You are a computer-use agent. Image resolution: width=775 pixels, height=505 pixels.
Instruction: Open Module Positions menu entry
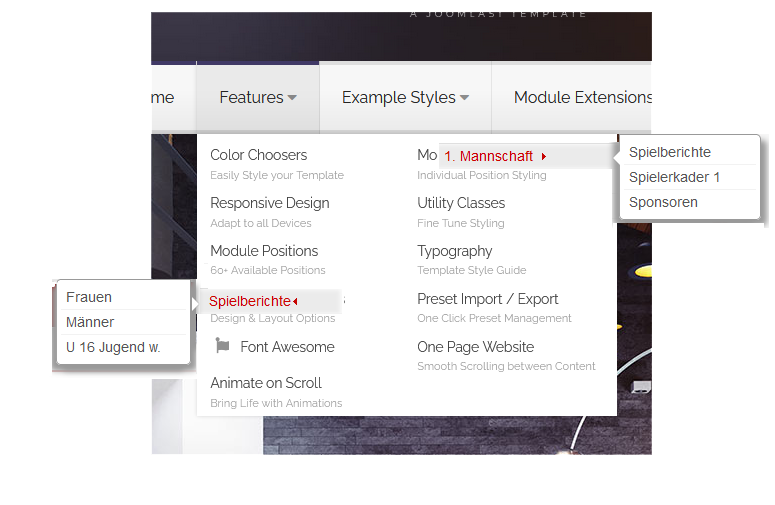[264, 251]
